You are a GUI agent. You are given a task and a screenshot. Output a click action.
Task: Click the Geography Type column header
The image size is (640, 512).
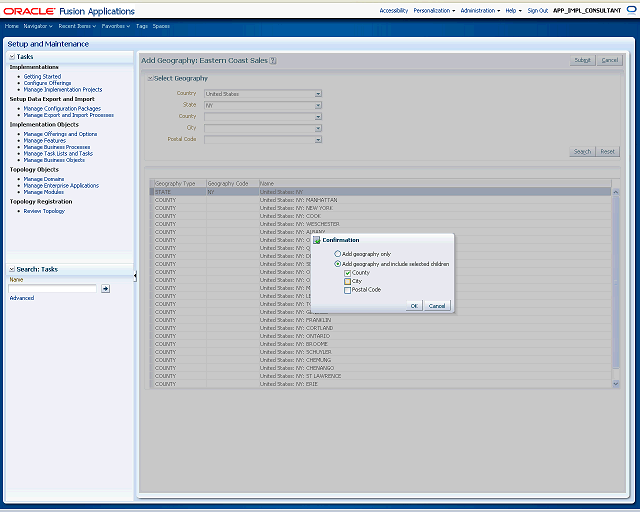point(180,184)
